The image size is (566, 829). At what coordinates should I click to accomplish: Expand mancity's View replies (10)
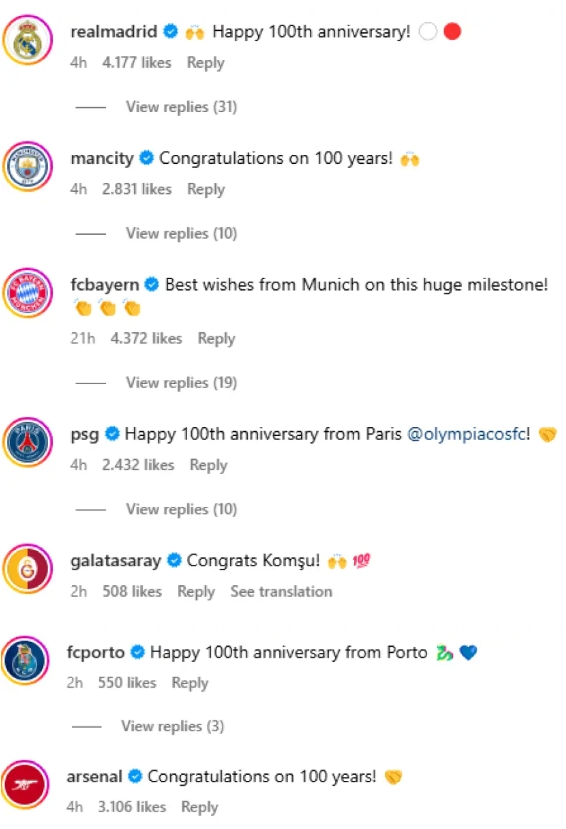(x=181, y=233)
